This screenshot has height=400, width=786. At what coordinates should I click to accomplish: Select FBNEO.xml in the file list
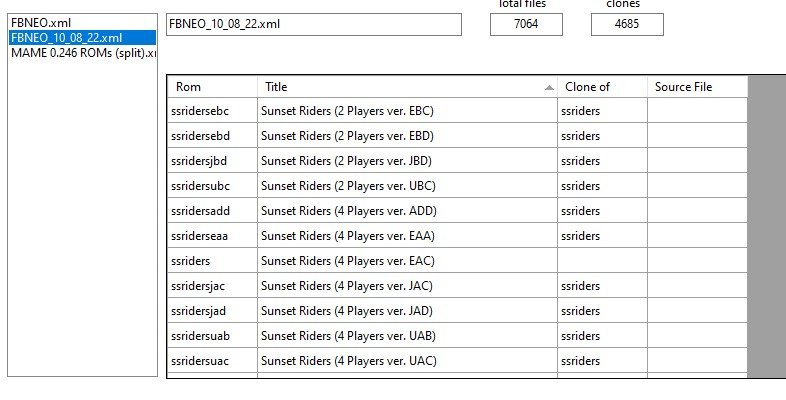pyautogui.click(x=41, y=23)
